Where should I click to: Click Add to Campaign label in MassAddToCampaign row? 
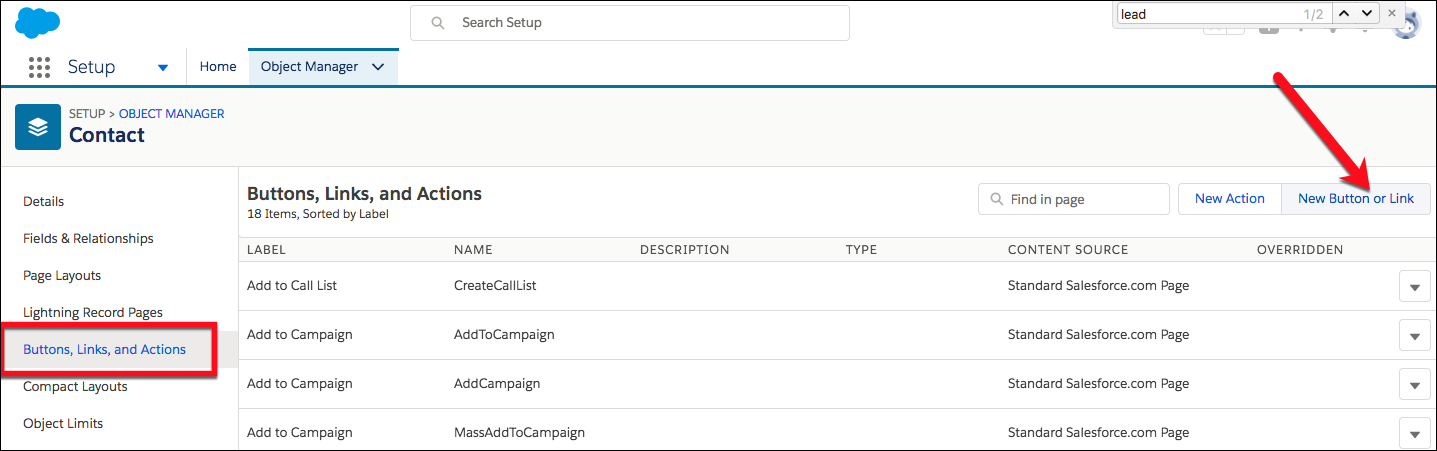coord(300,433)
